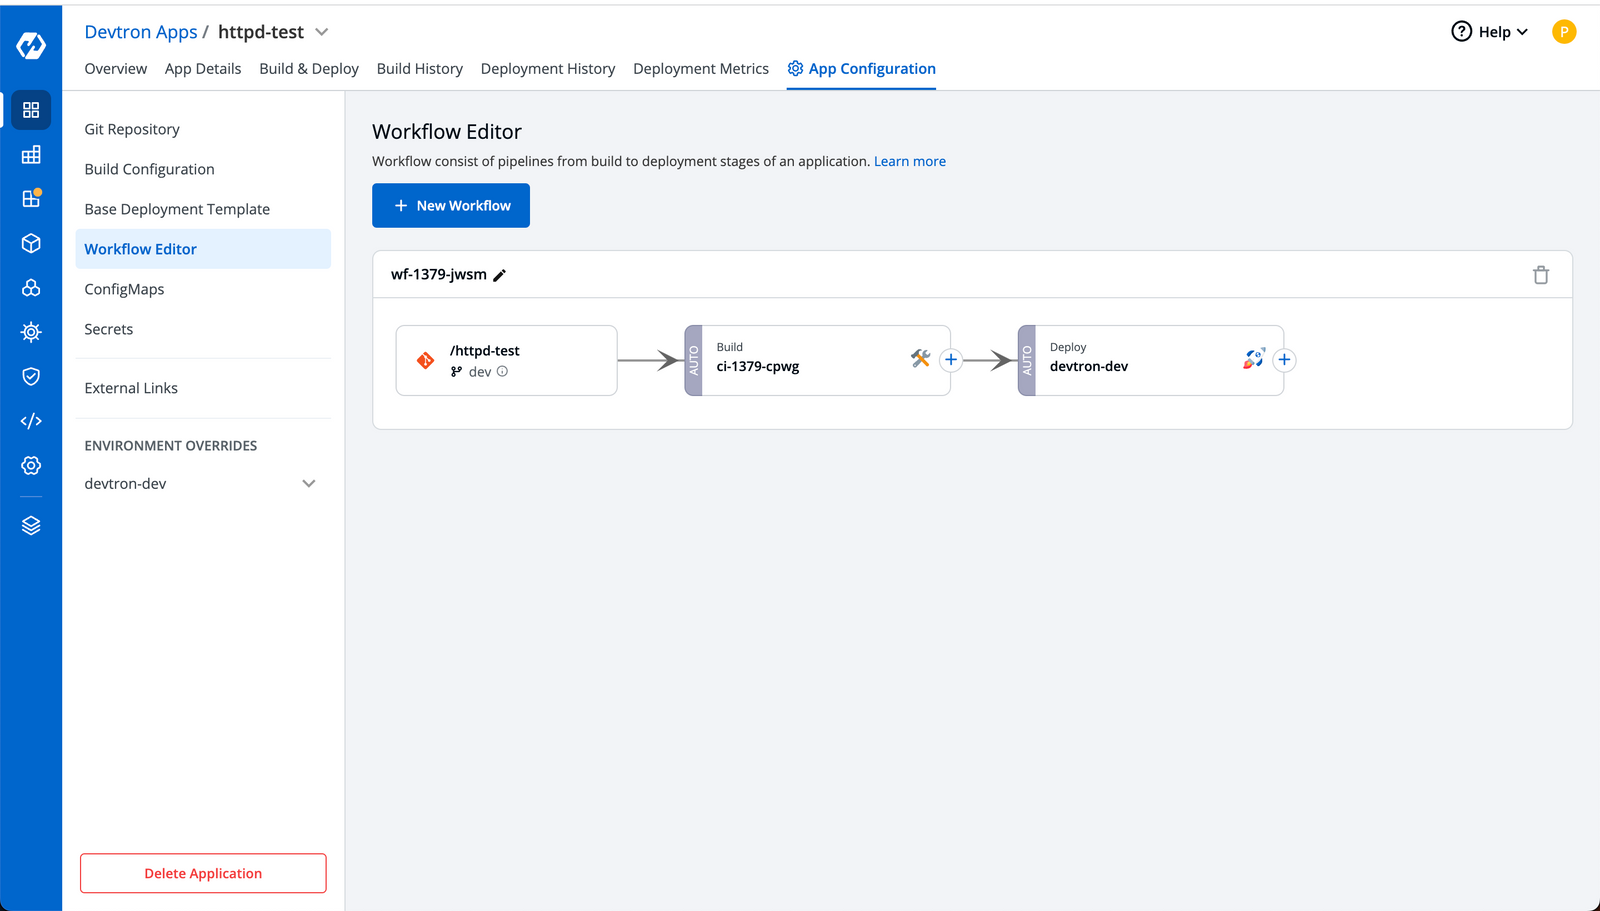Open Global Configurations gear icon in sidebar
Viewport: 1600px width, 911px height.
tap(31, 465)
